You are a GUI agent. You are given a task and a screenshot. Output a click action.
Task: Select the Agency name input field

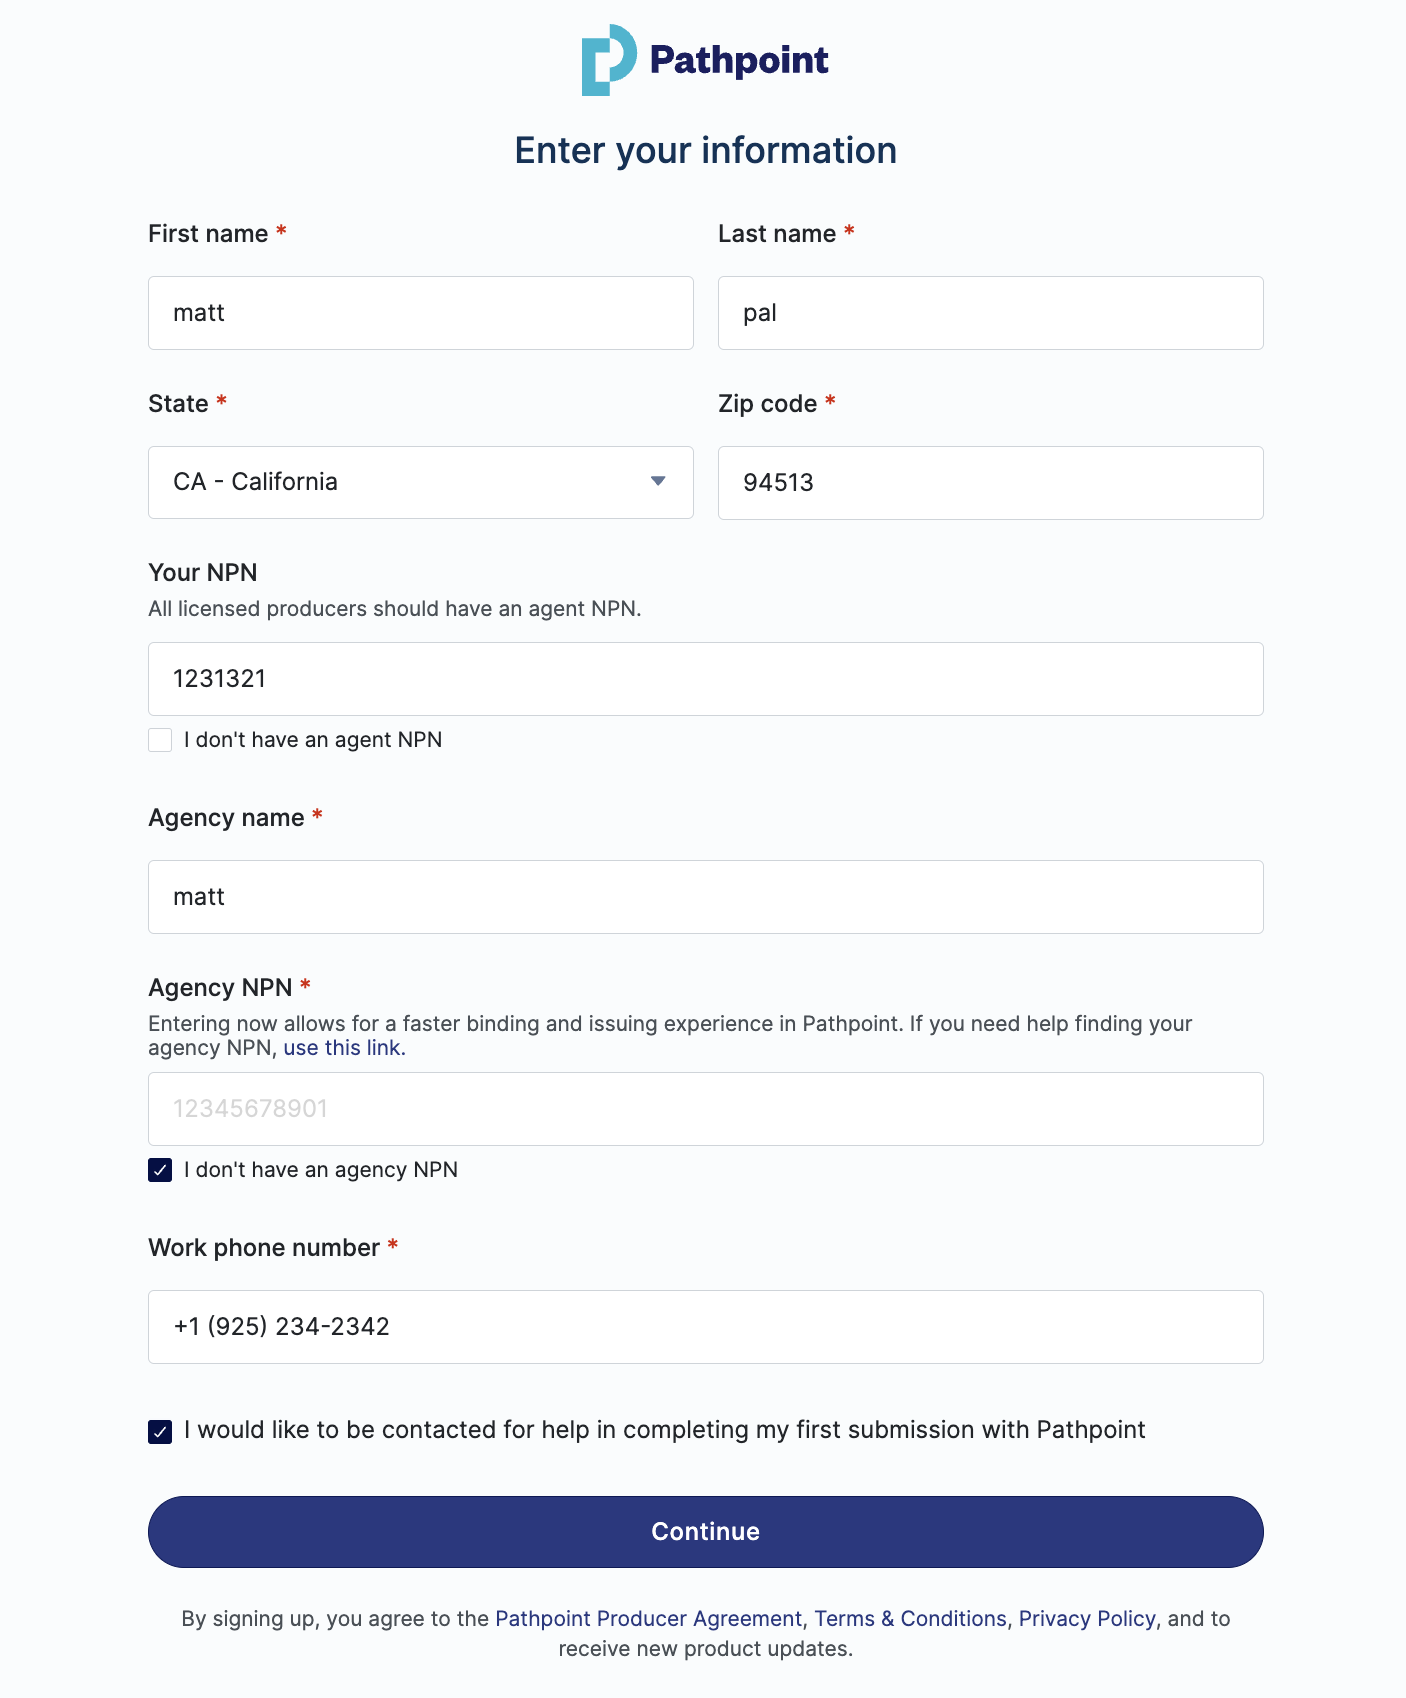pos(705,897)
